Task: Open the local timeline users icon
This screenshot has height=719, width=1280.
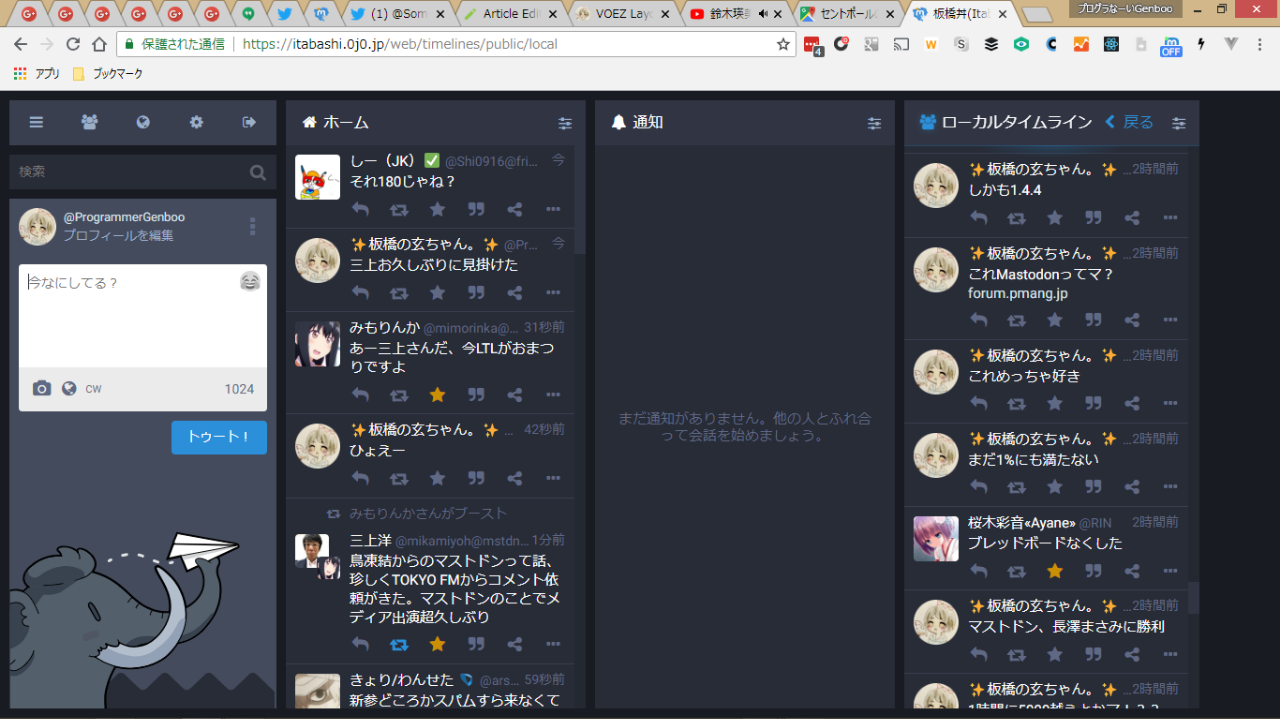Action: tap(90, 122)
